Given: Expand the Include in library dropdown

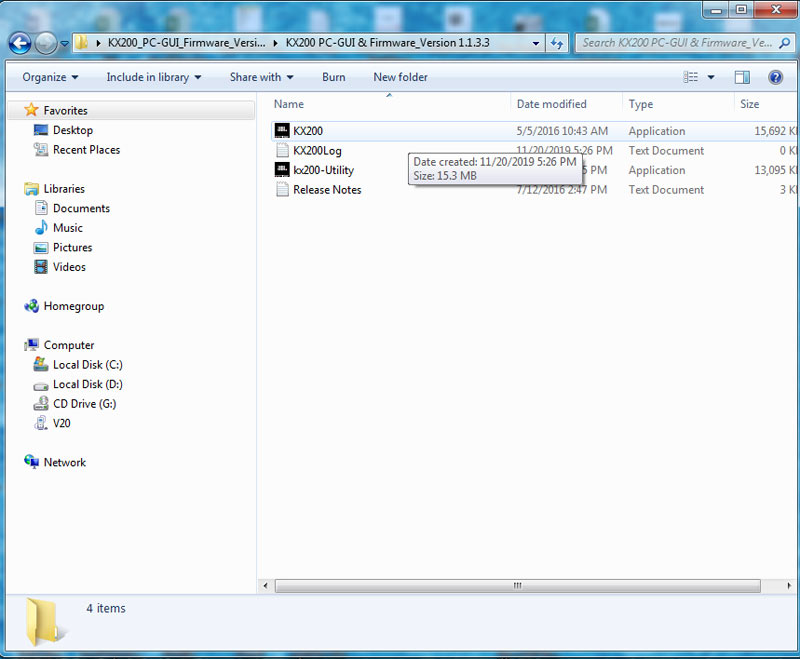Looking at the screenshot, I should point(154,77).
